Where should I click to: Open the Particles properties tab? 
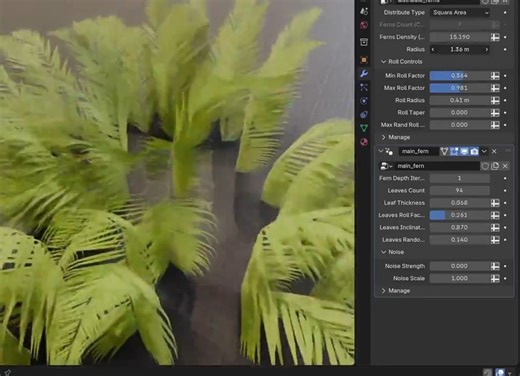364,87
